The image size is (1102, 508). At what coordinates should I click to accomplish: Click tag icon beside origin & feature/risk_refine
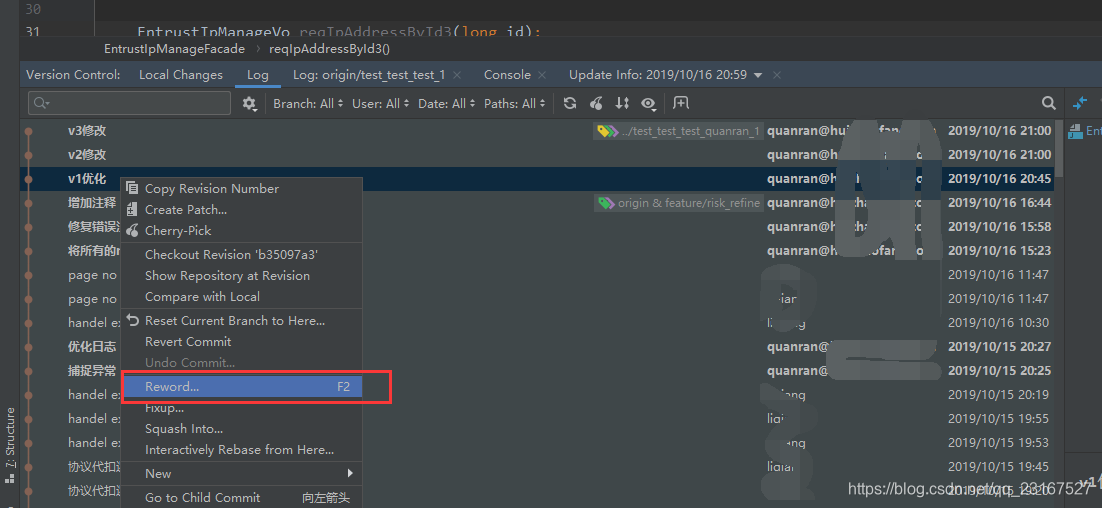pos(606,203)
